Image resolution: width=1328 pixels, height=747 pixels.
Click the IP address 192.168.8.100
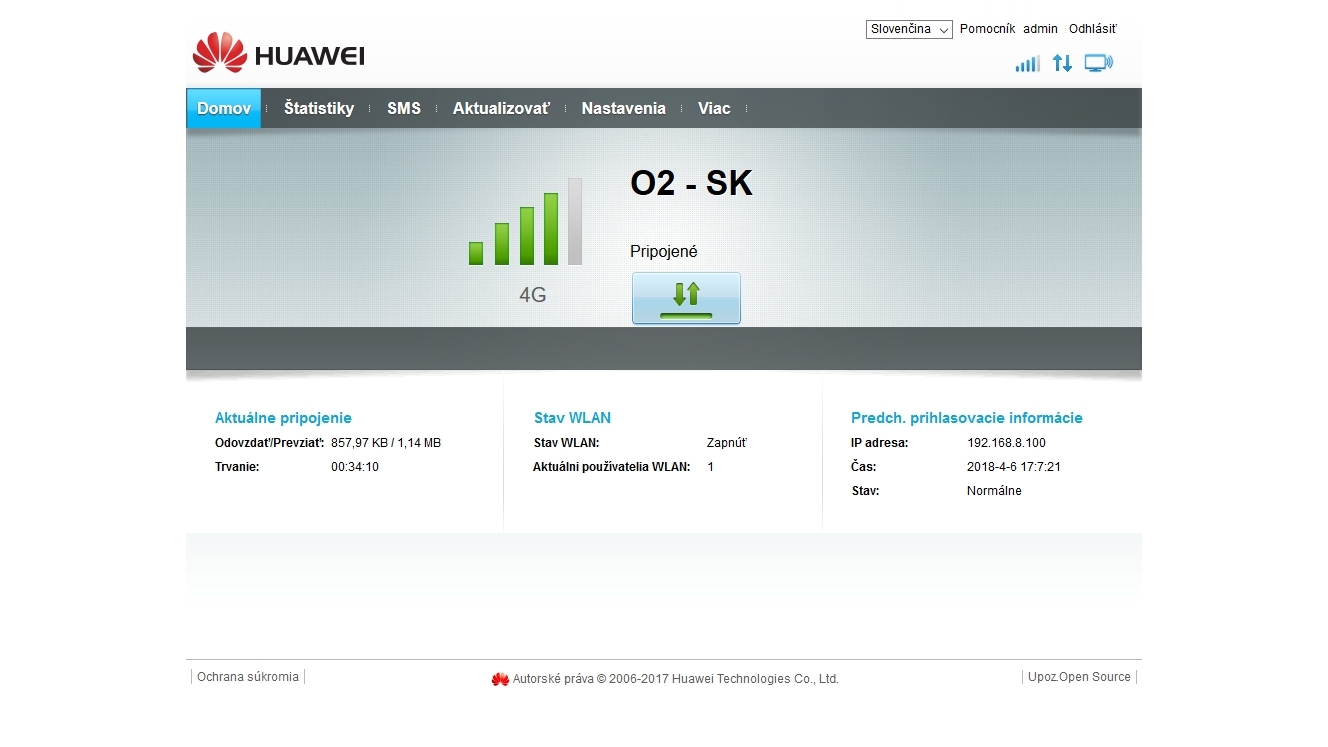[1006, 443]
